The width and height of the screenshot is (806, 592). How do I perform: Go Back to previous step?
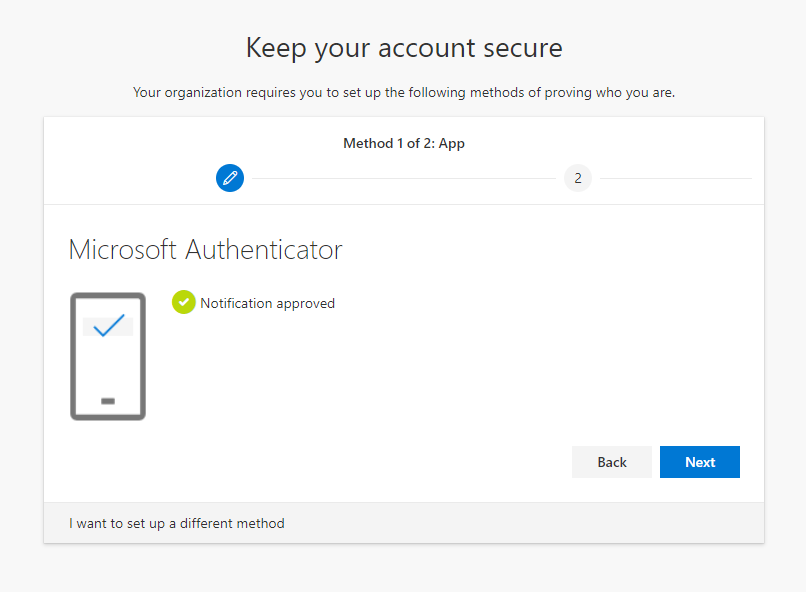click(x=612, y=462)
